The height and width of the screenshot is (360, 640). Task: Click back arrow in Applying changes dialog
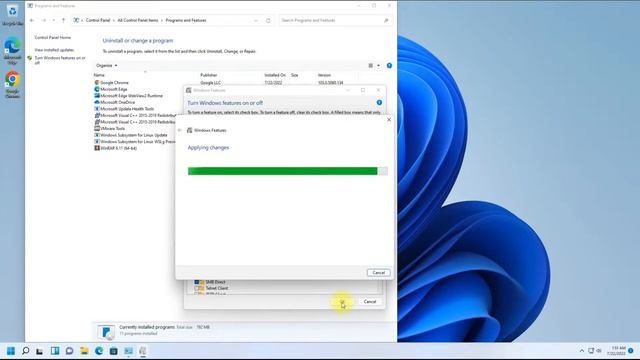tap(180, 130)
